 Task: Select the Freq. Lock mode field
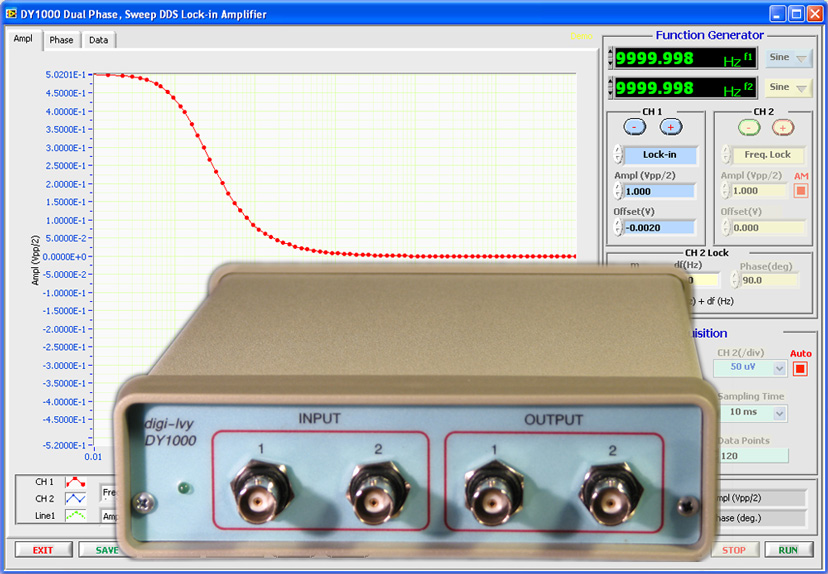768,155
